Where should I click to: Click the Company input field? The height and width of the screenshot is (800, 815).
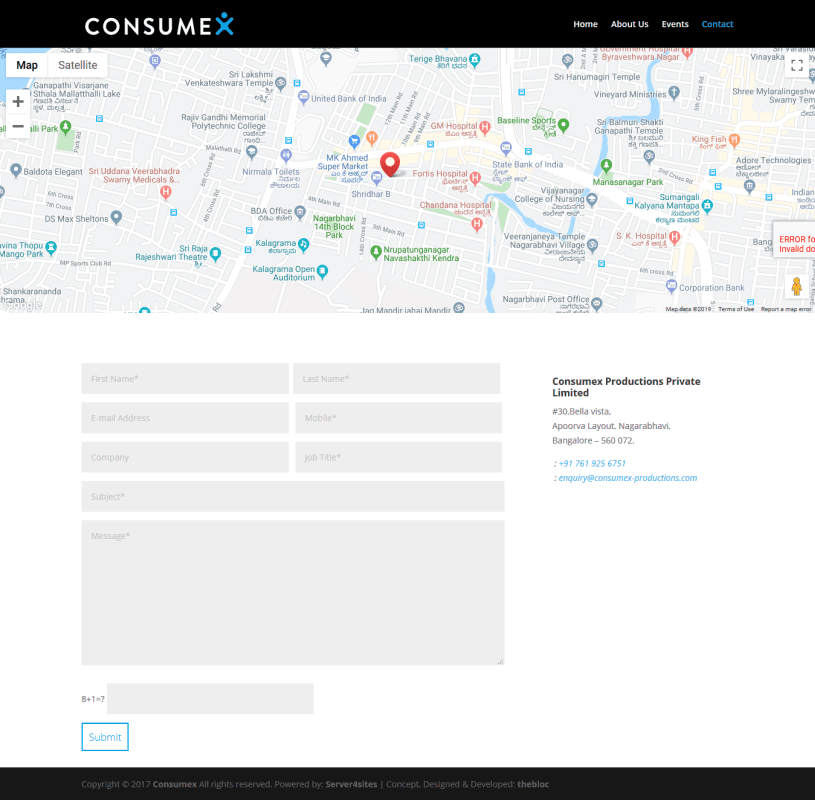click(185, 457)
